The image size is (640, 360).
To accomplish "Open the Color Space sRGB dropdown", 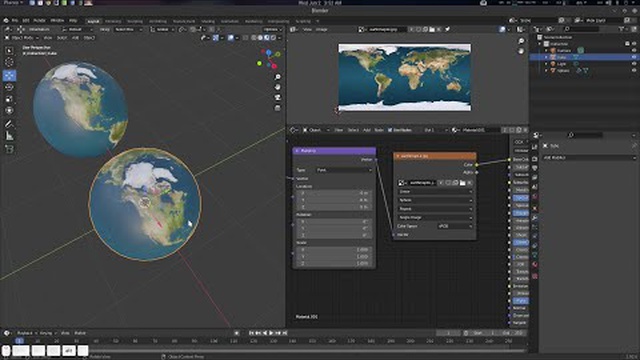I will click(455, 226).
